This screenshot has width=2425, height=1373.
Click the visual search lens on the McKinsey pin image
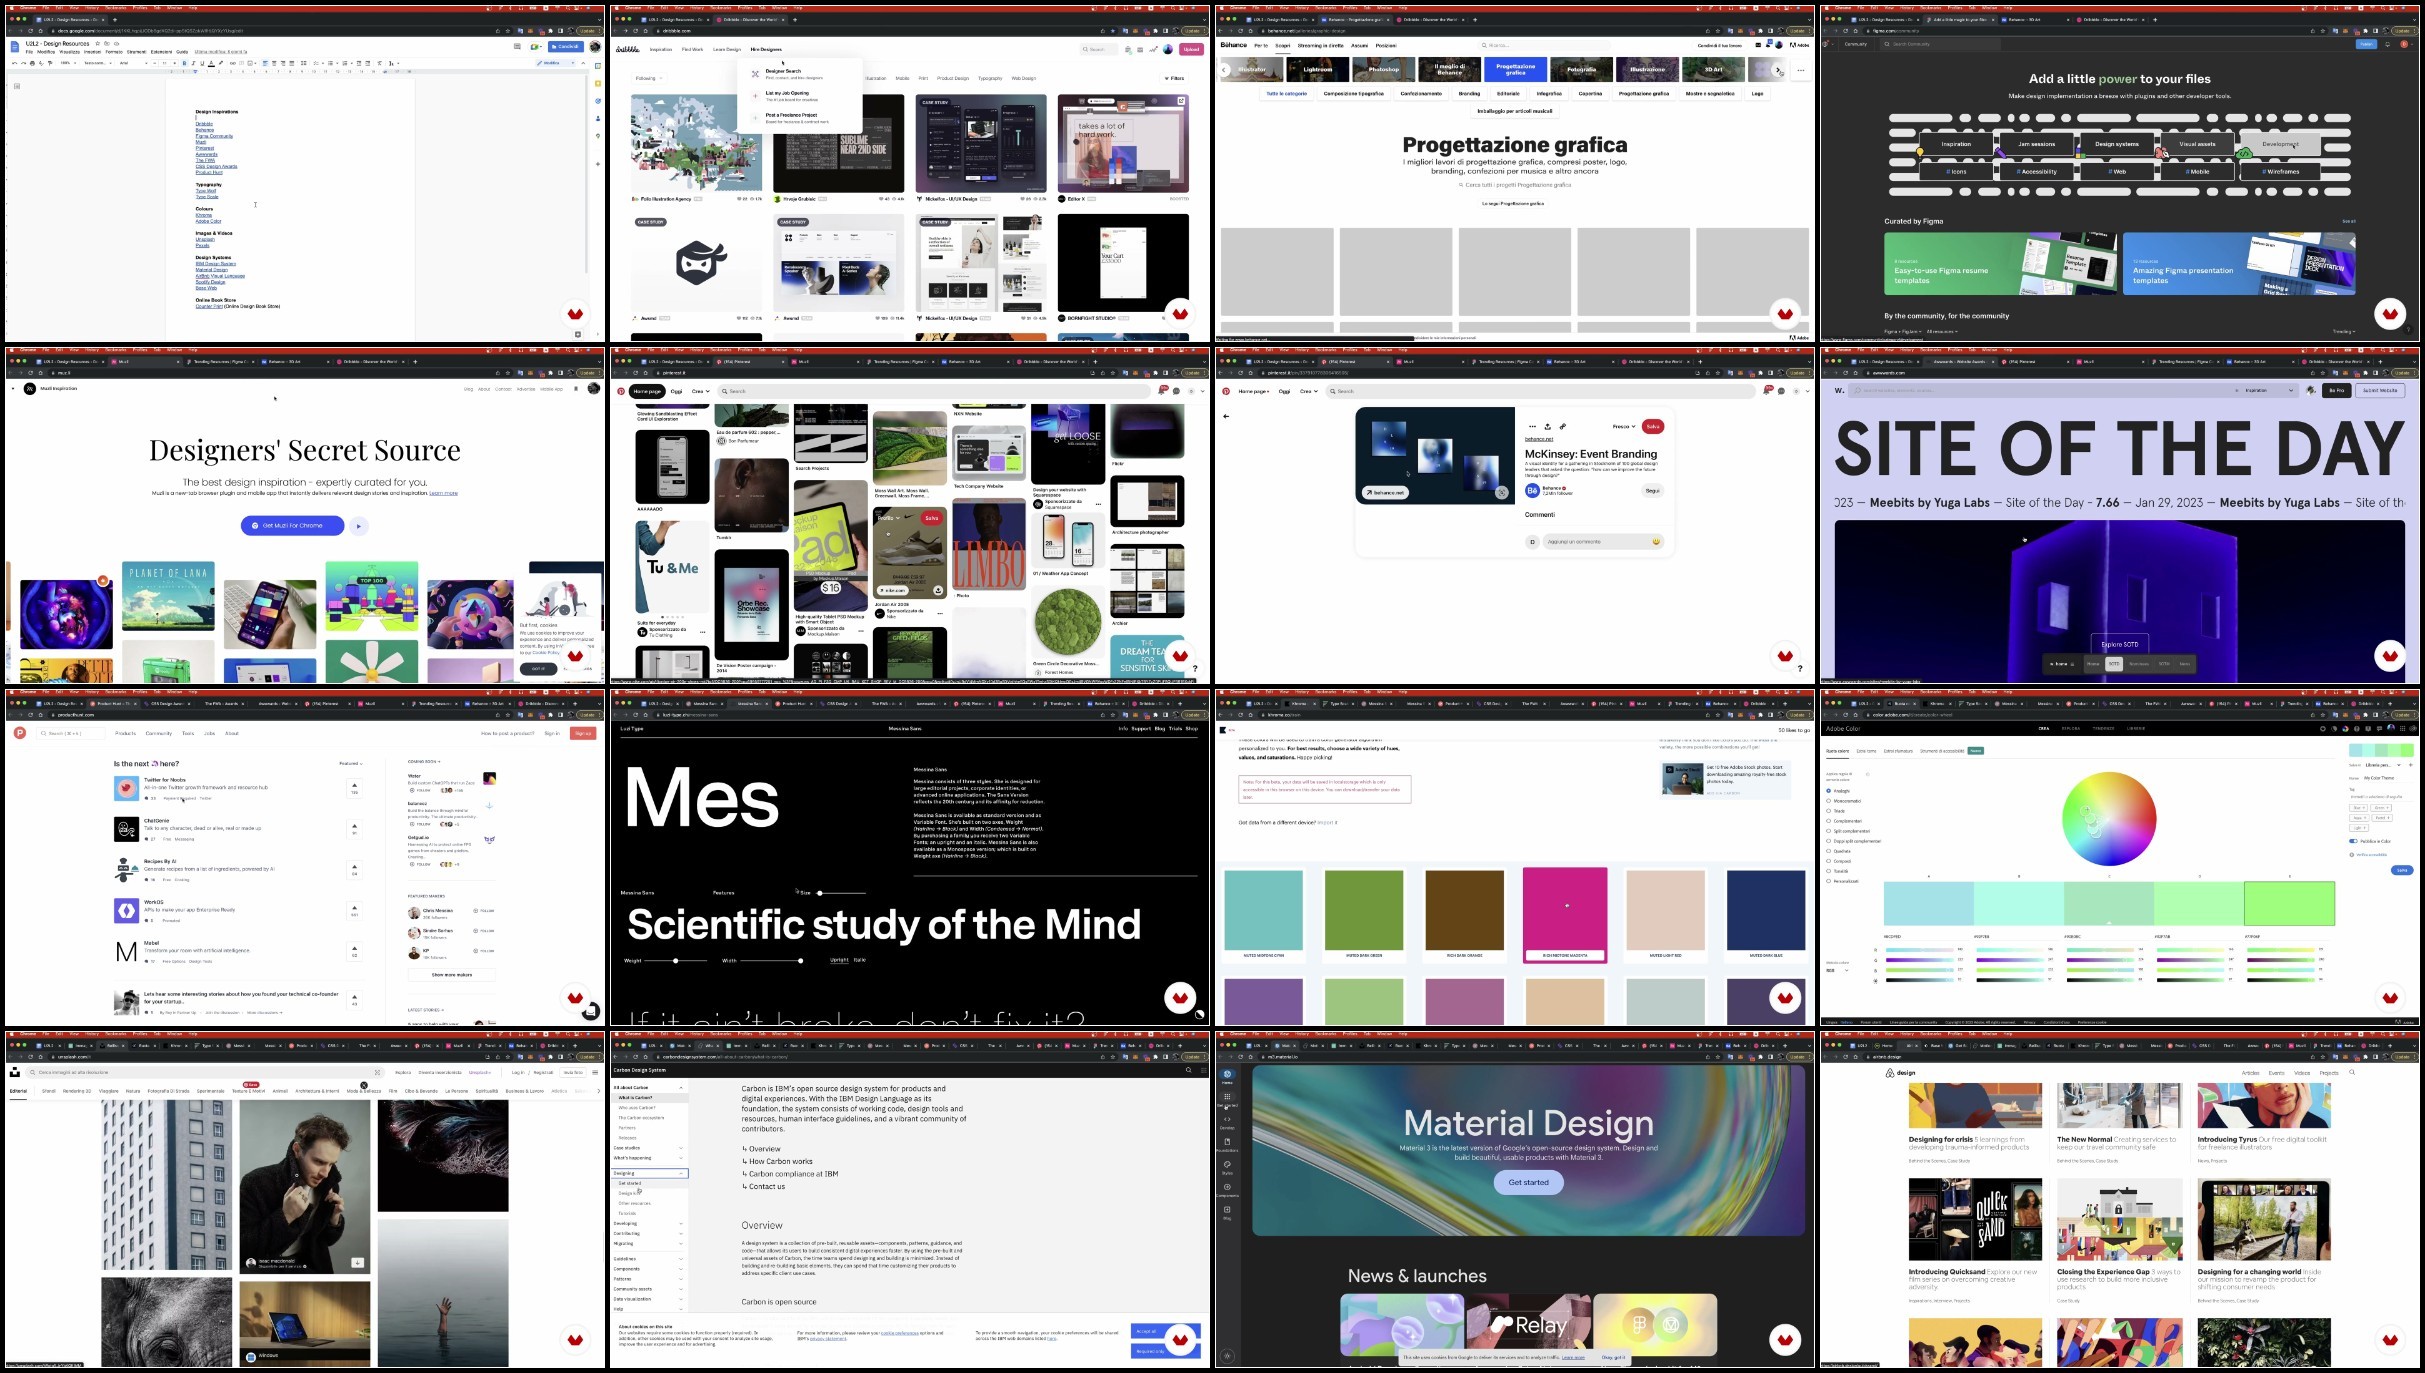[1501, 492]
